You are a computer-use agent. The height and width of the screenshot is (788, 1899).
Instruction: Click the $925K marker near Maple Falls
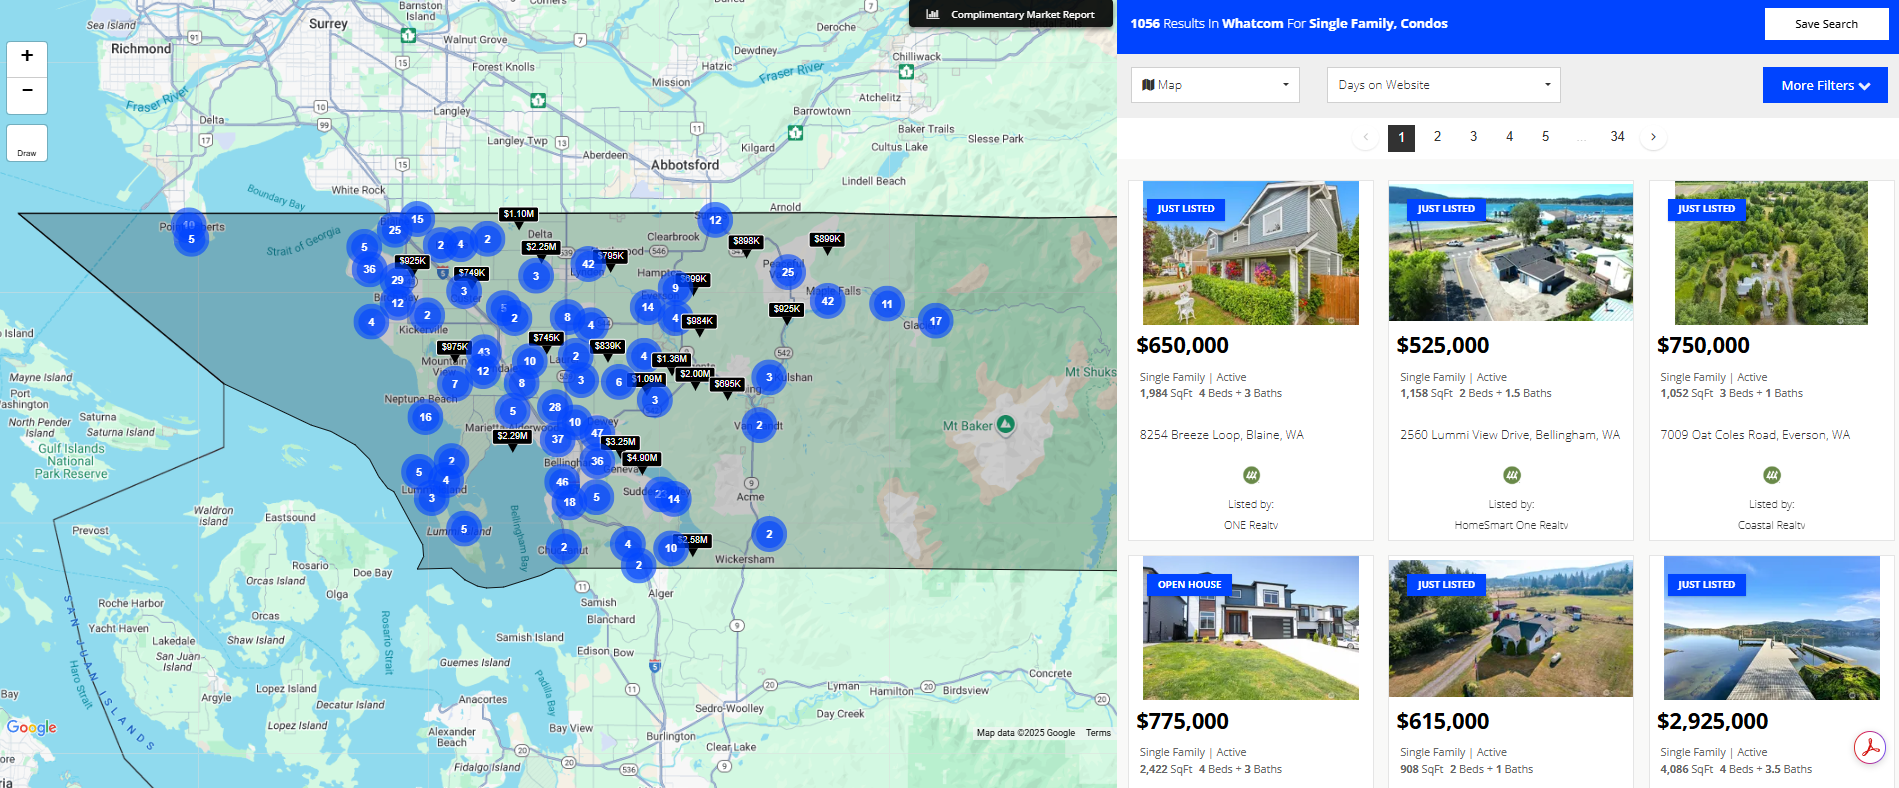[x=786, y=310]
